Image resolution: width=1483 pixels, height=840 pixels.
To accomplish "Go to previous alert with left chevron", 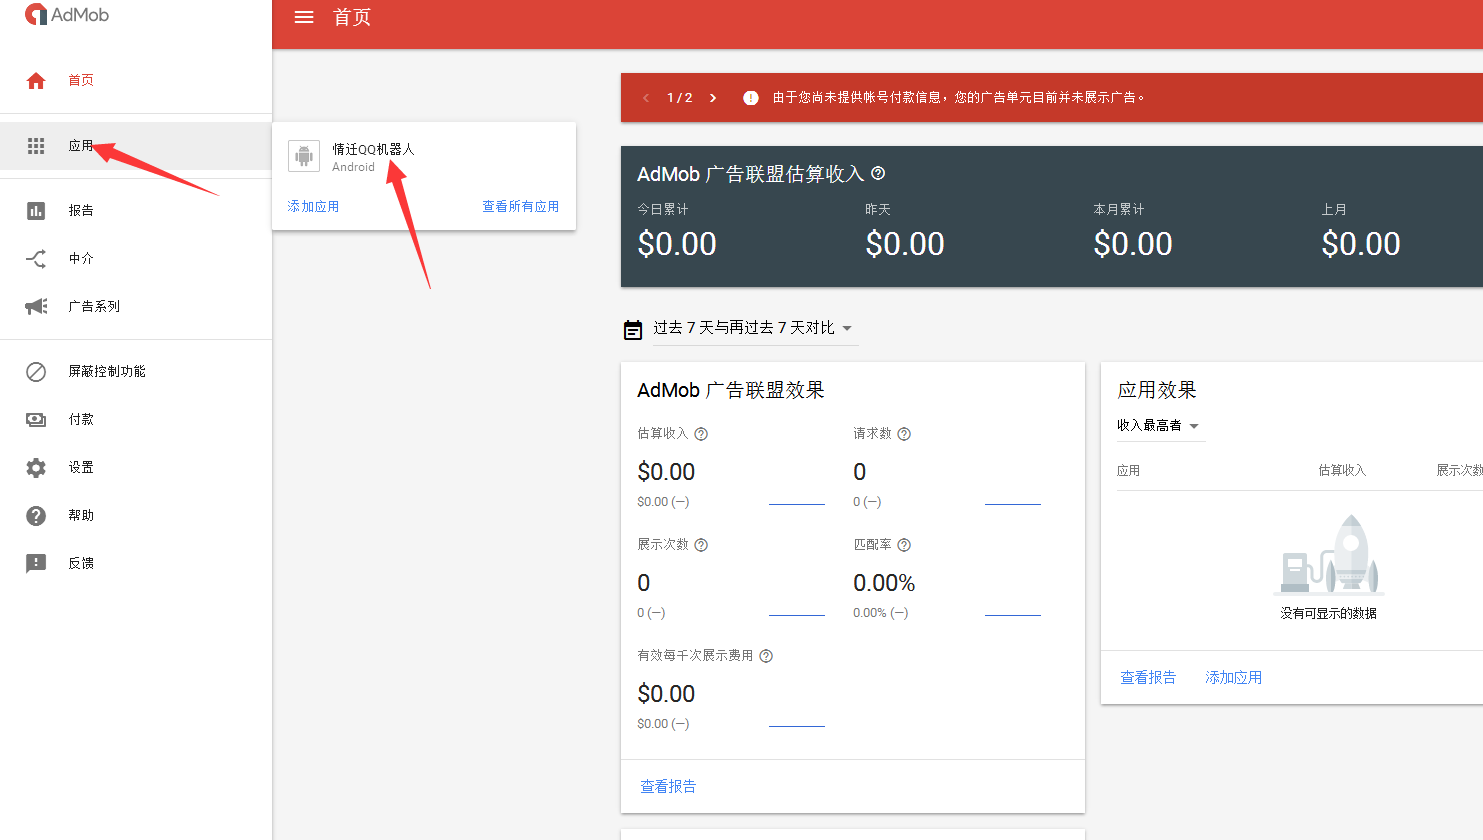I will pos(645,98).
